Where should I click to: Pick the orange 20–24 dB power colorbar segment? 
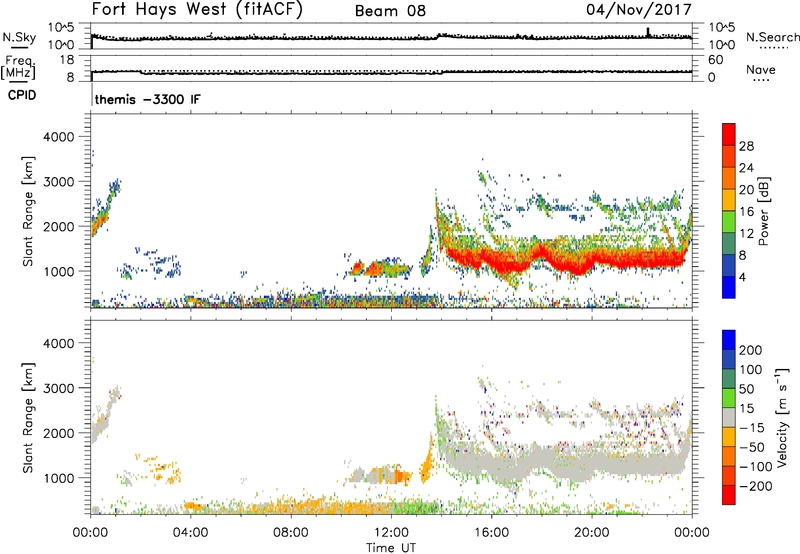pos(729,179)
